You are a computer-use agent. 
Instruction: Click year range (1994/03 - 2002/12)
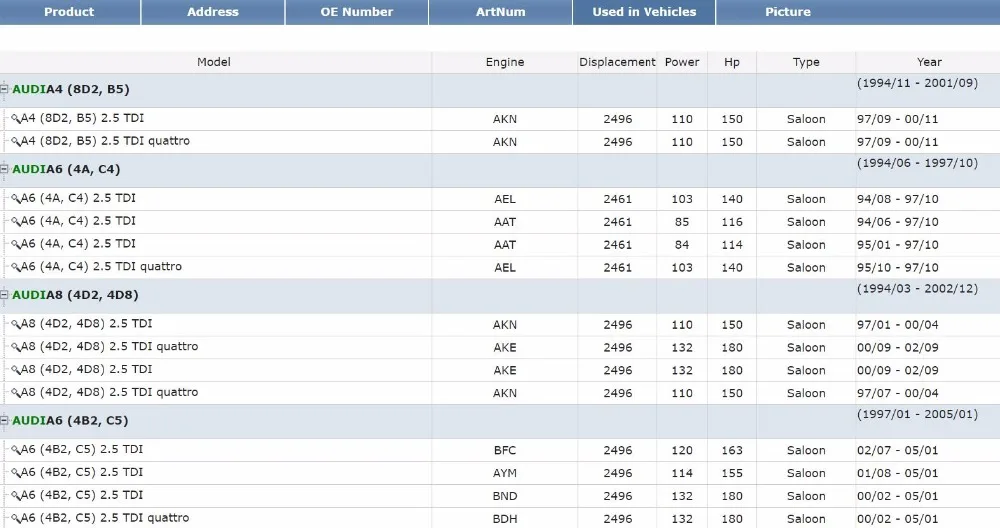pyautogui.click(x=917, y=289)
